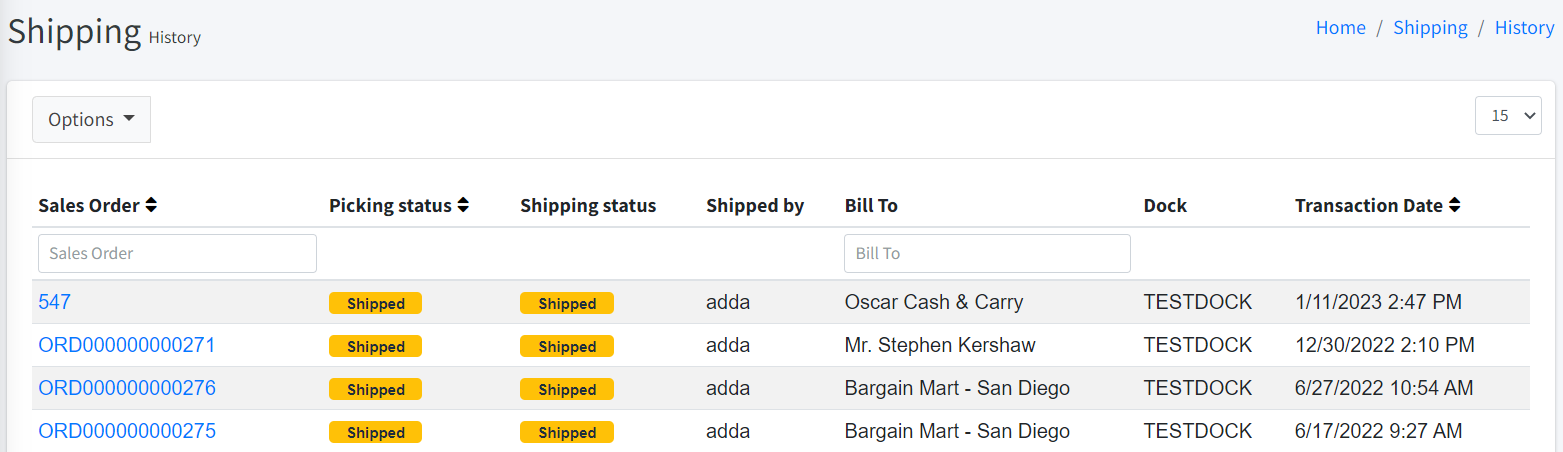
Task: Open order ORD000000000276
Action: [127, 388]
